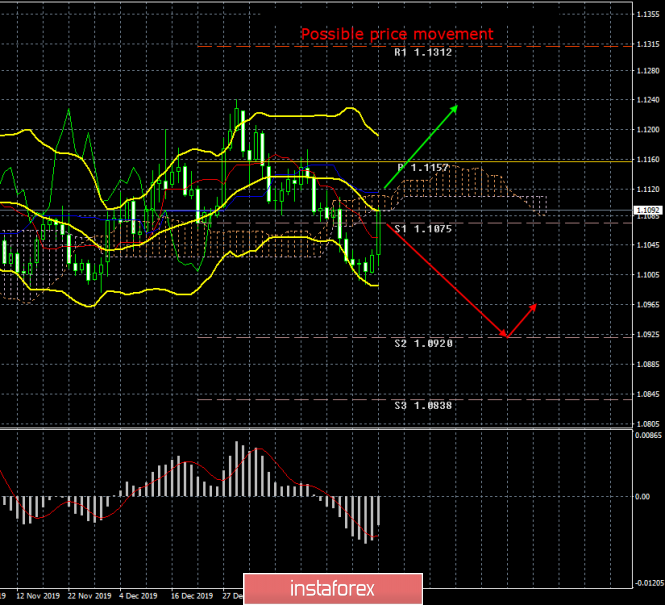Click the 1.1355 price axis value
This screenshot has height=605, width=665.
(648, 14)
